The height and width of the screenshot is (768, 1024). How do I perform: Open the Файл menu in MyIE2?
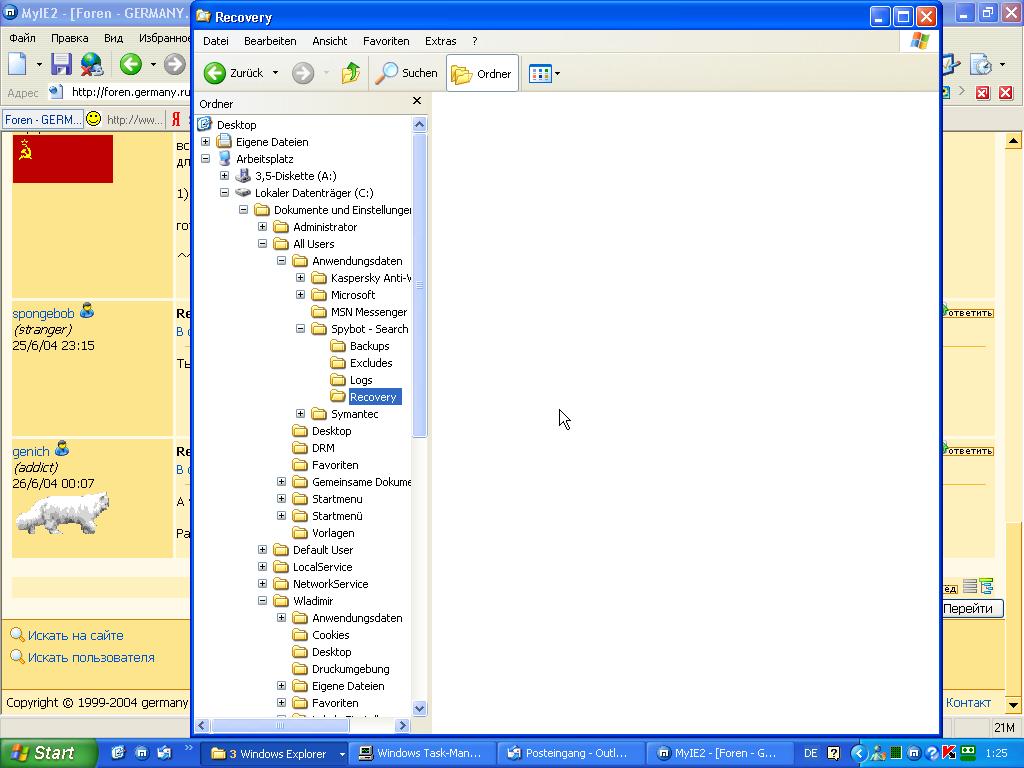(22, 38)
